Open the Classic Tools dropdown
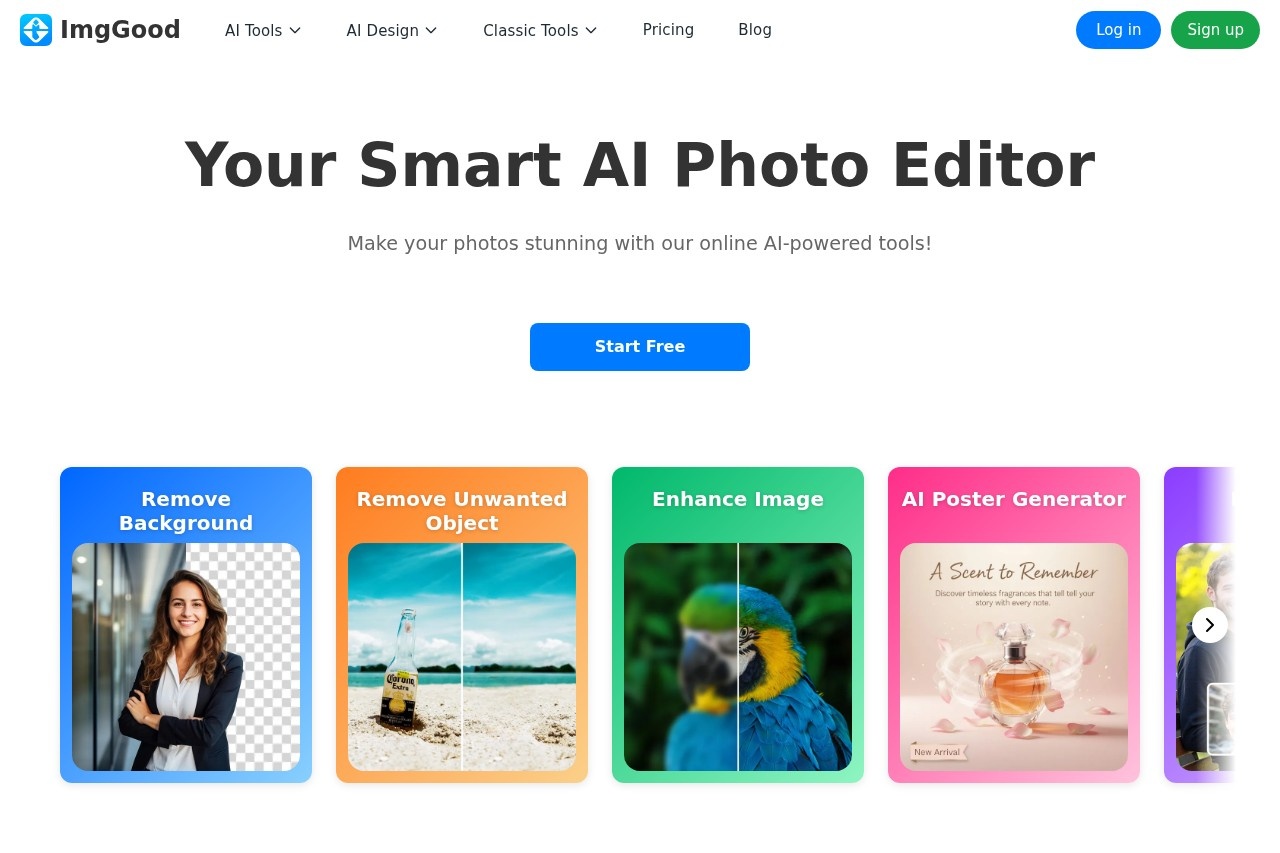Image resolution: width=1280 pixels, height=853 pixels. [x=540, y=30]
